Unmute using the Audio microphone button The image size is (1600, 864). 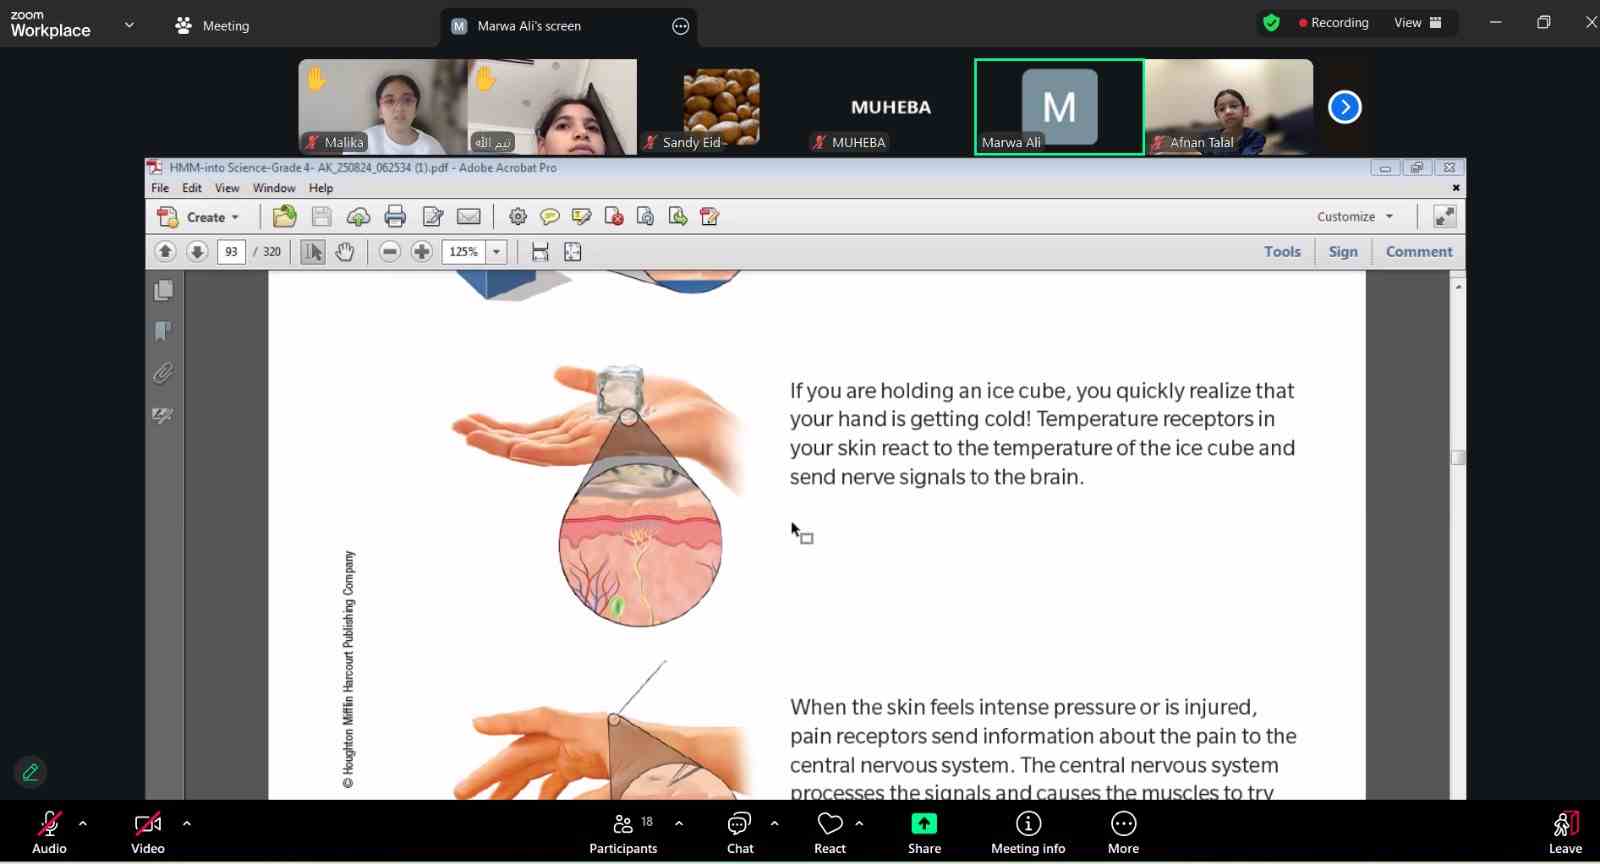49,831
